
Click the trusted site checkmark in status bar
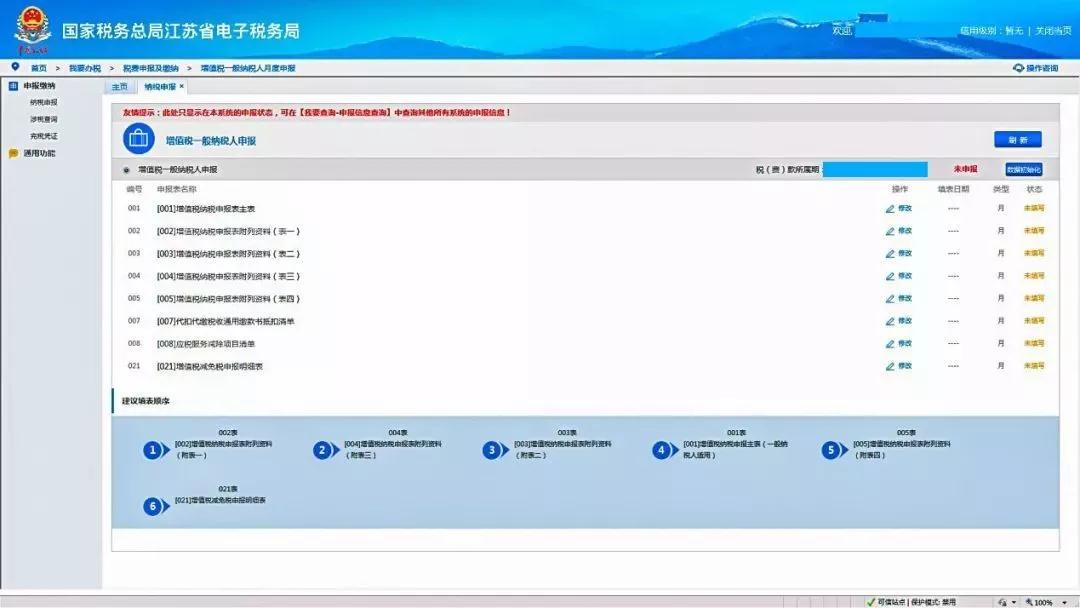click(871, 602)
